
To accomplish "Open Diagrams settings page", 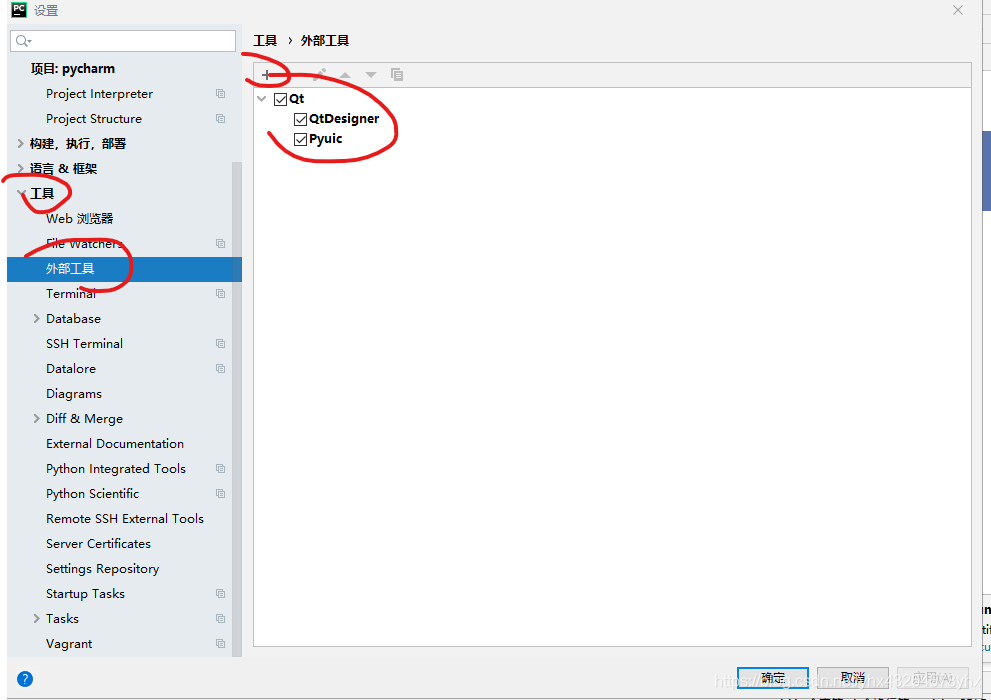I will click(73, 394).
